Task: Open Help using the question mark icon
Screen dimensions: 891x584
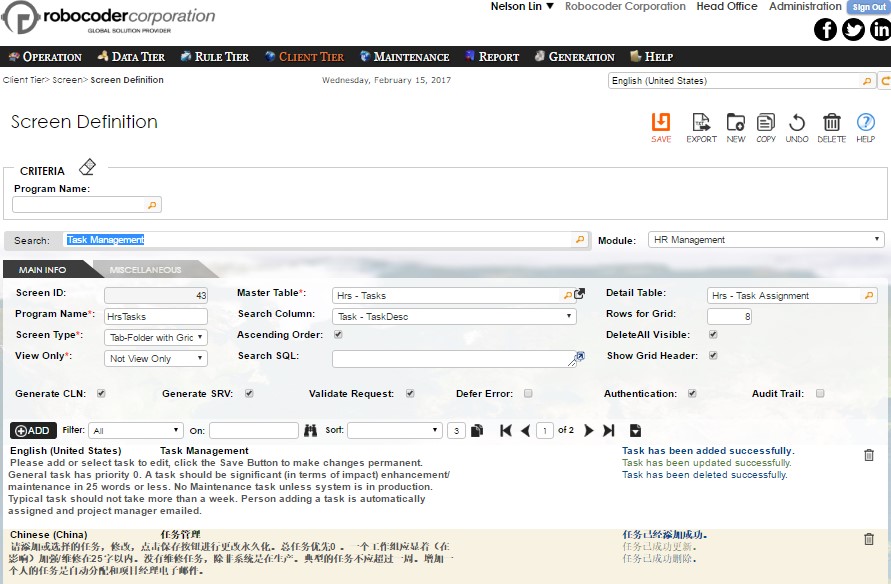Action: pos(866,122)
